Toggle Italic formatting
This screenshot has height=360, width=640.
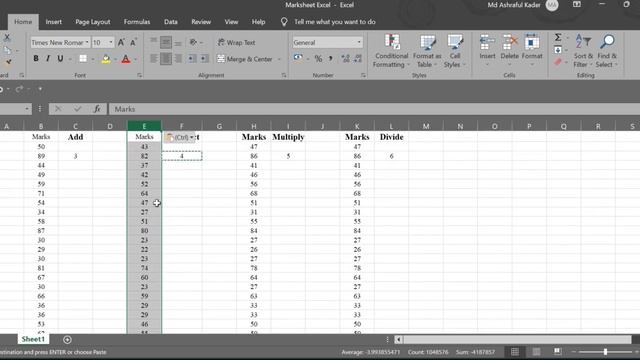click(x=48, y=59)
